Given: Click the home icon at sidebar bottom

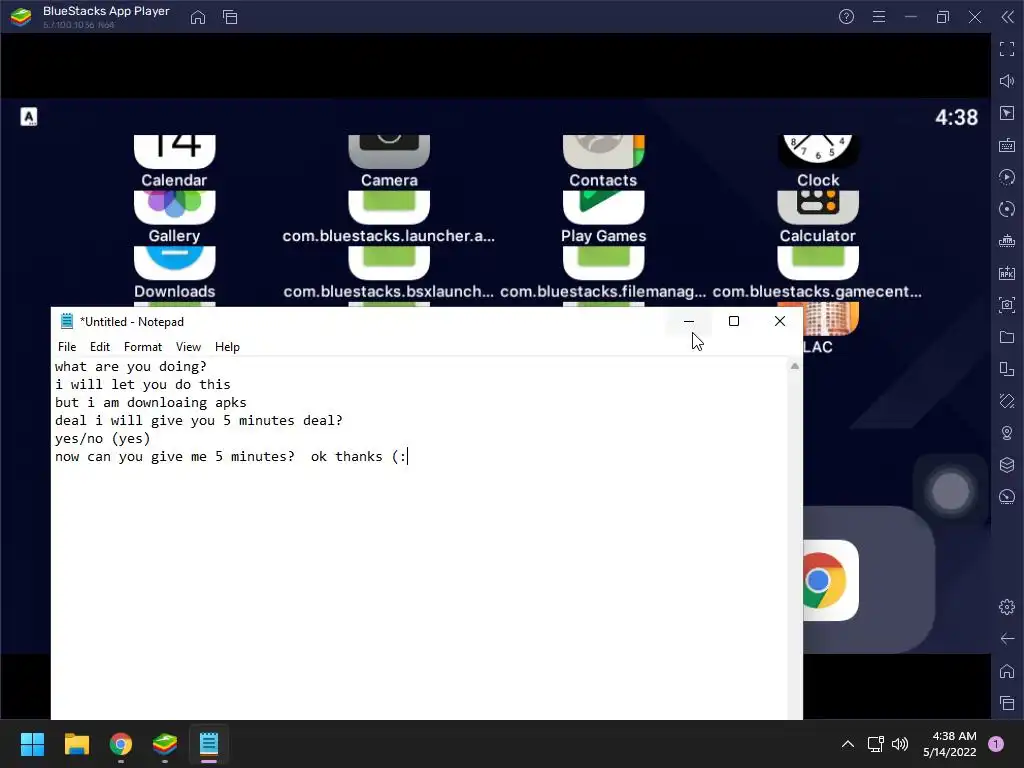Looking at the screenshot, I should point(1006,671).
